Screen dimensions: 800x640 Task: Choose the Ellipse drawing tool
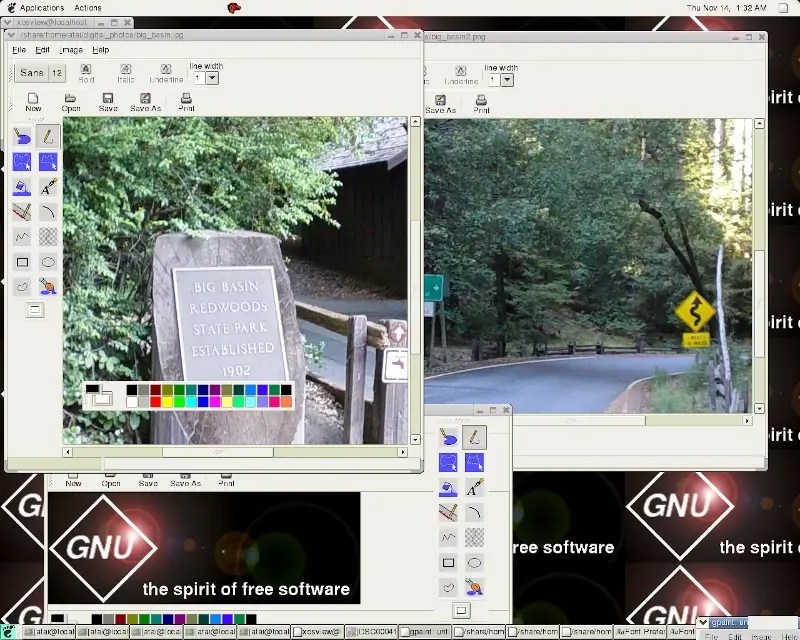tap(47, 261)
